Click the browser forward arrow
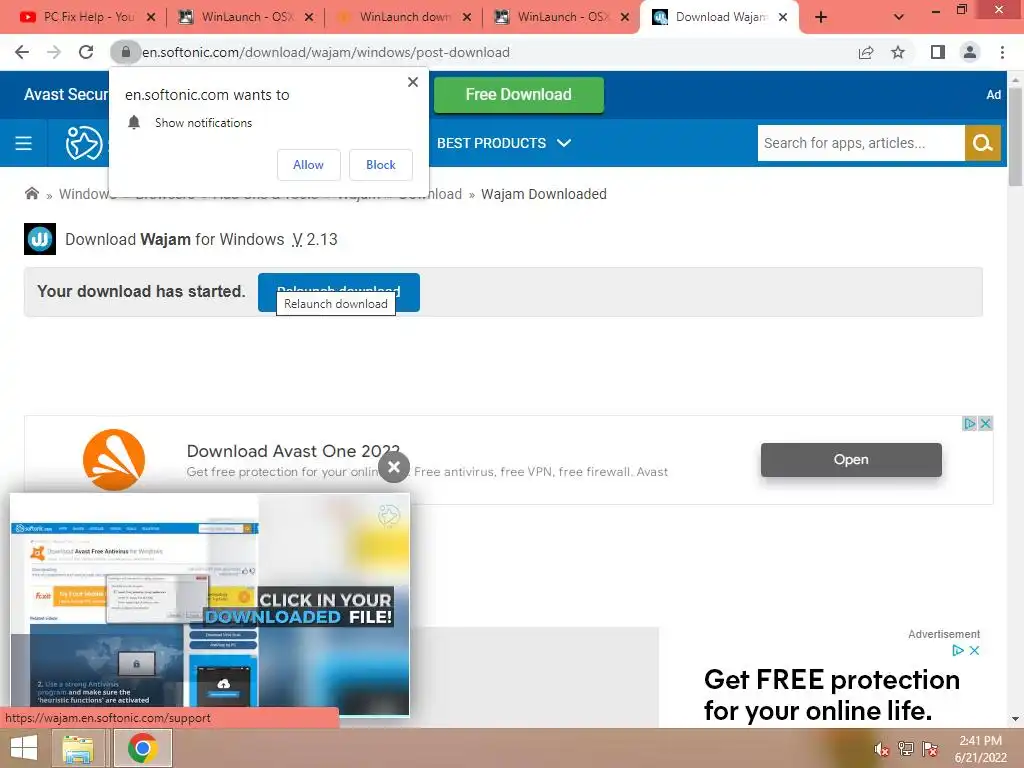Screen dimensions: 1024x768 tap(54, 52)
